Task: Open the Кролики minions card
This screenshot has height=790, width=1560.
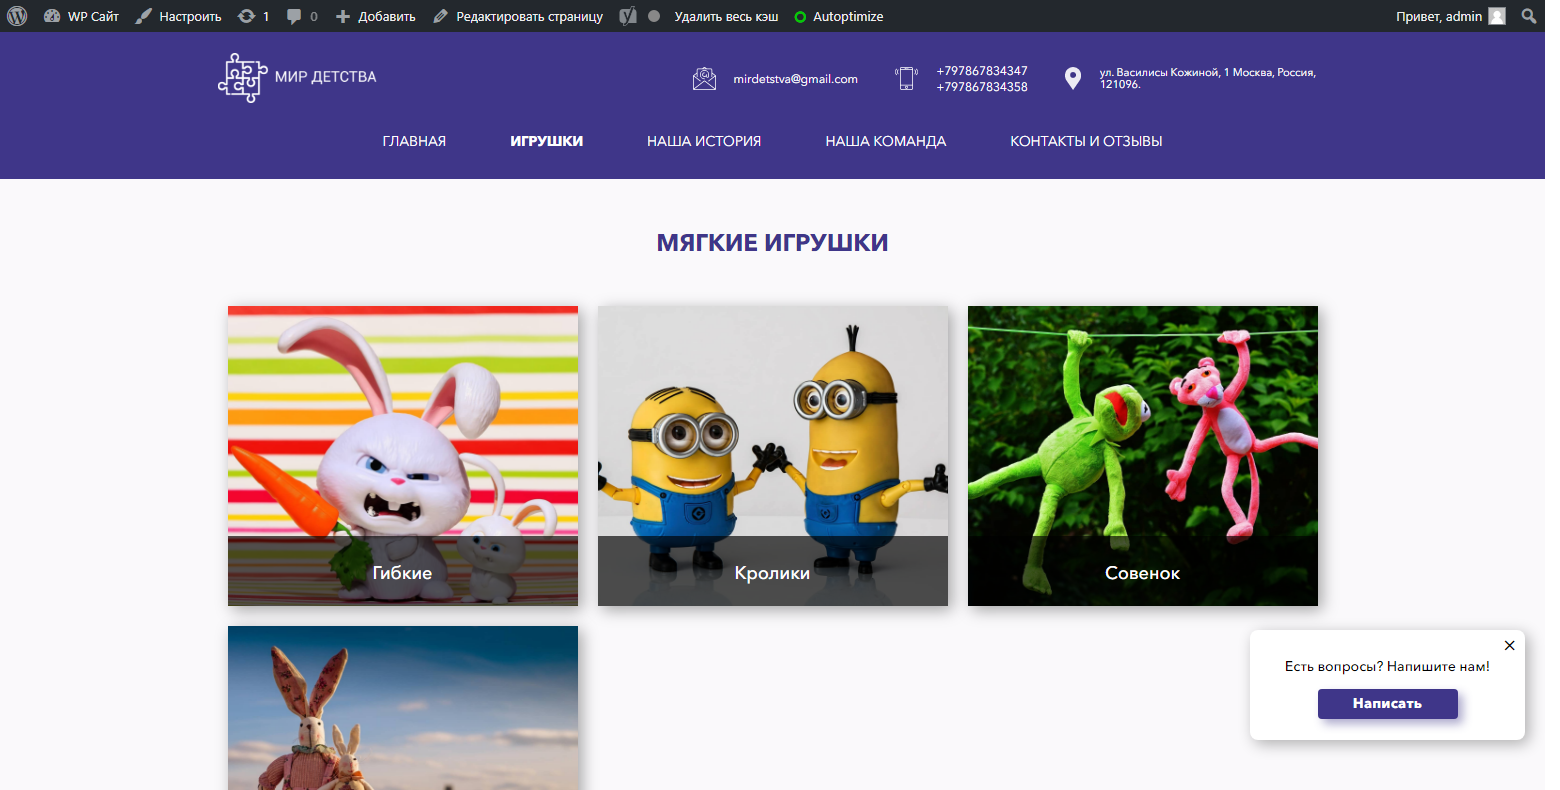Action: click(x=773, y=456)
